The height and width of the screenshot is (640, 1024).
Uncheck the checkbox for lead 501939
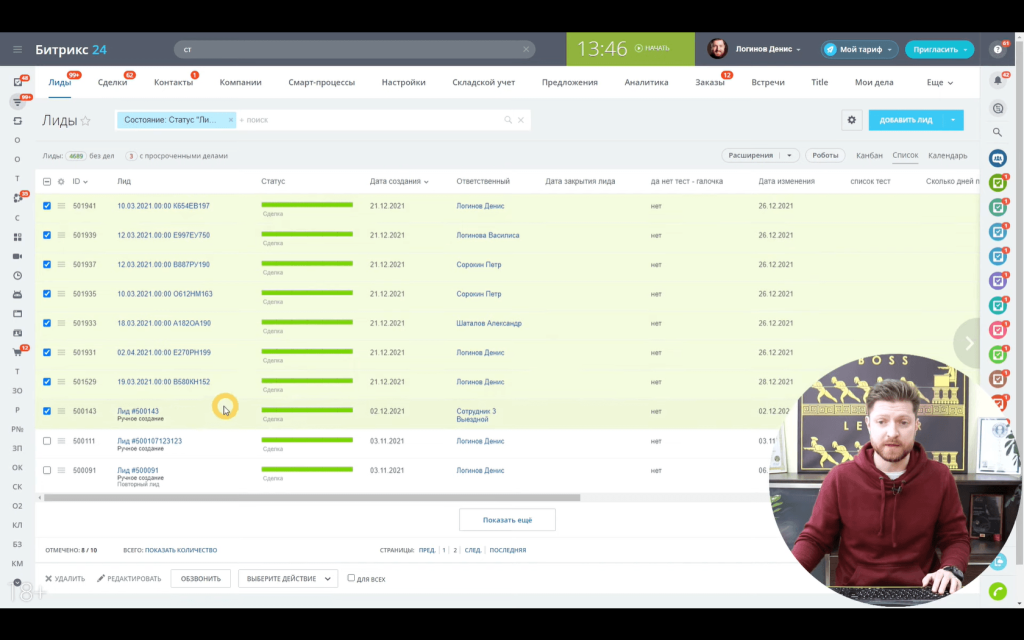pos(47,235)
